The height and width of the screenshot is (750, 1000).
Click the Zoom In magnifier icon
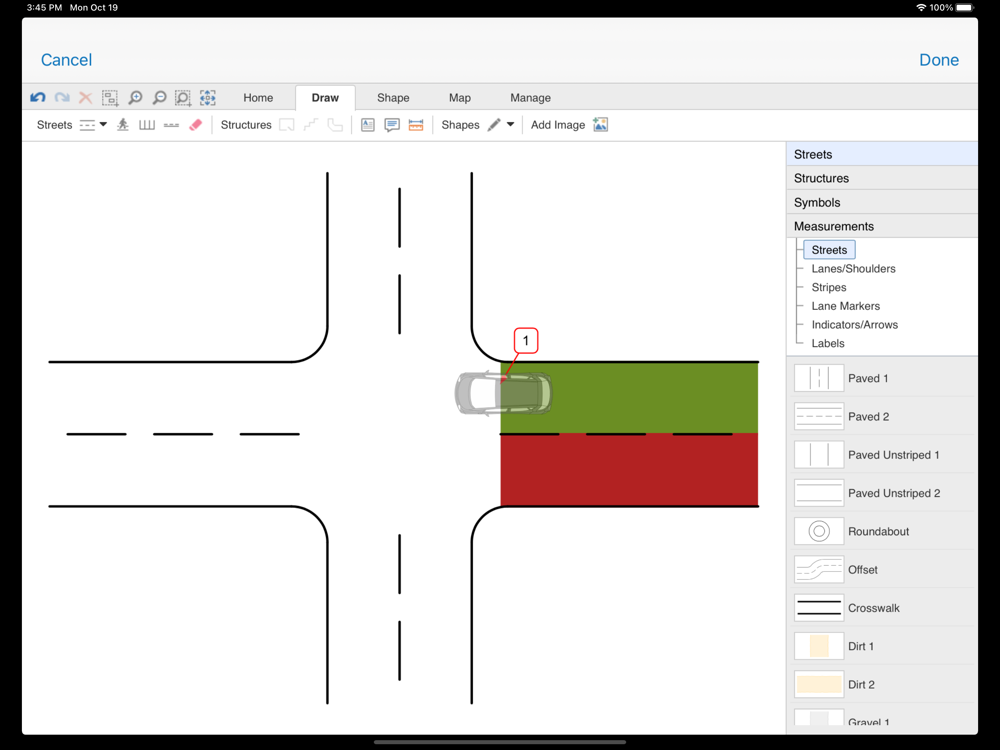(135, 98)
